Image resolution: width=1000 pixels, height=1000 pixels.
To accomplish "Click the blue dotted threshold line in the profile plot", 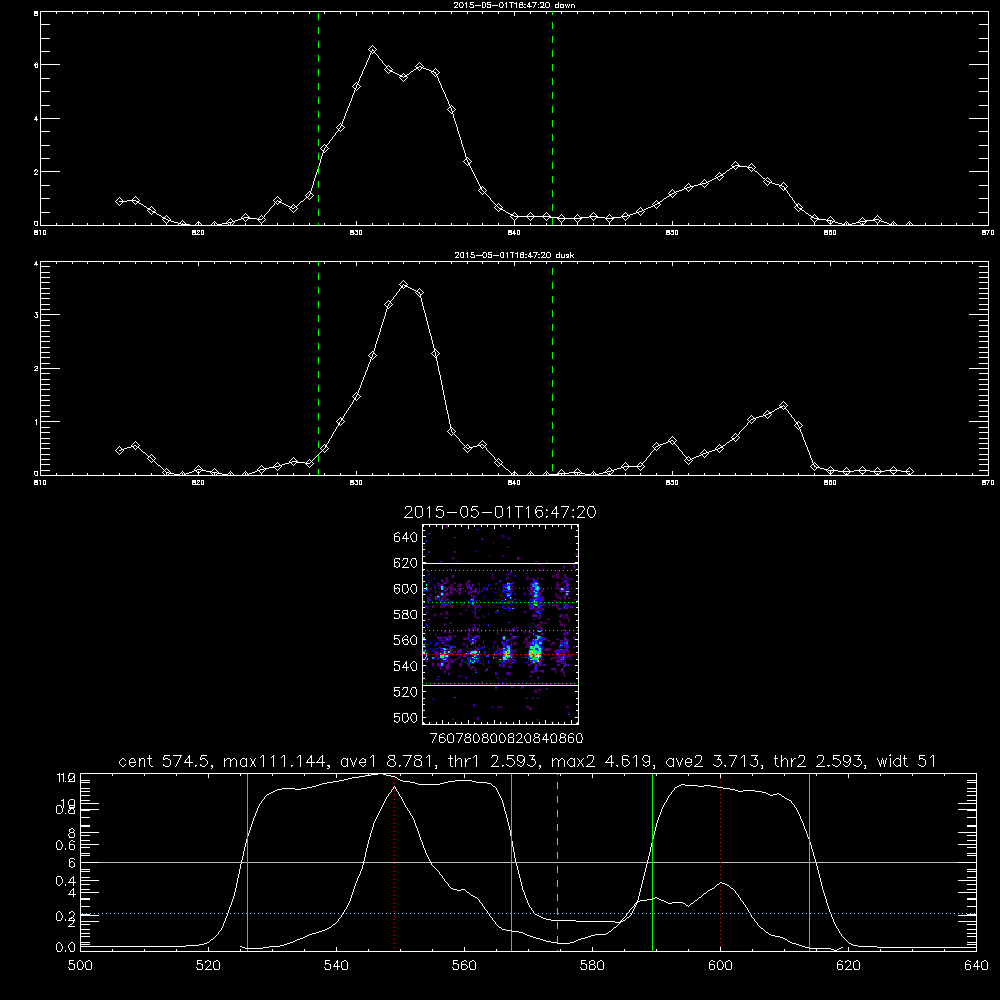I will (528, 914).
